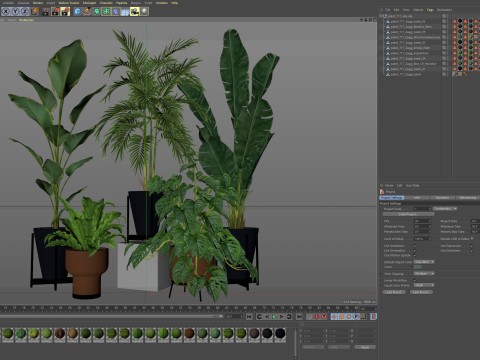Toggle Use Deformers checkbox
This screenshot has width=480, height=360.
coord(472,250)
